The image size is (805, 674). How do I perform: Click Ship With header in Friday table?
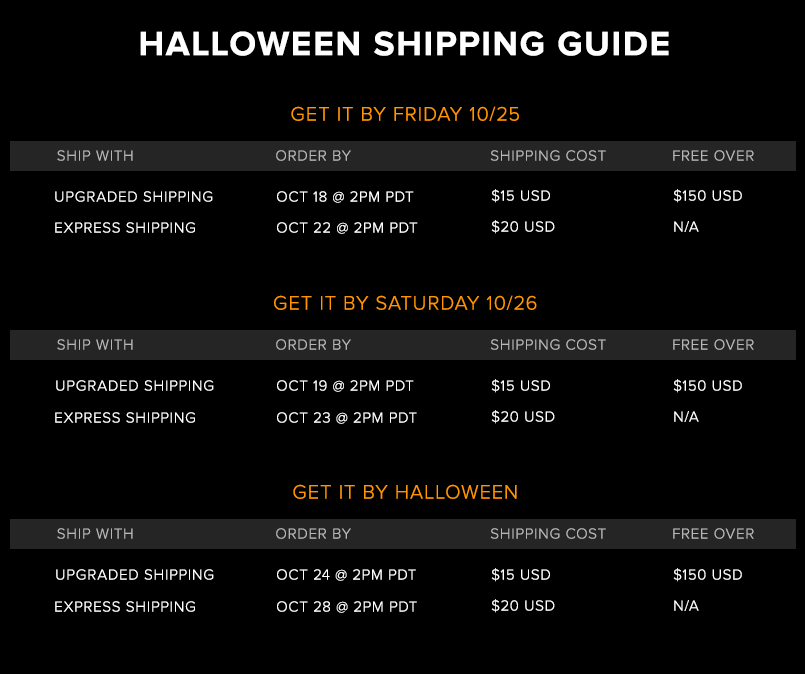click(x=95, y=156)
